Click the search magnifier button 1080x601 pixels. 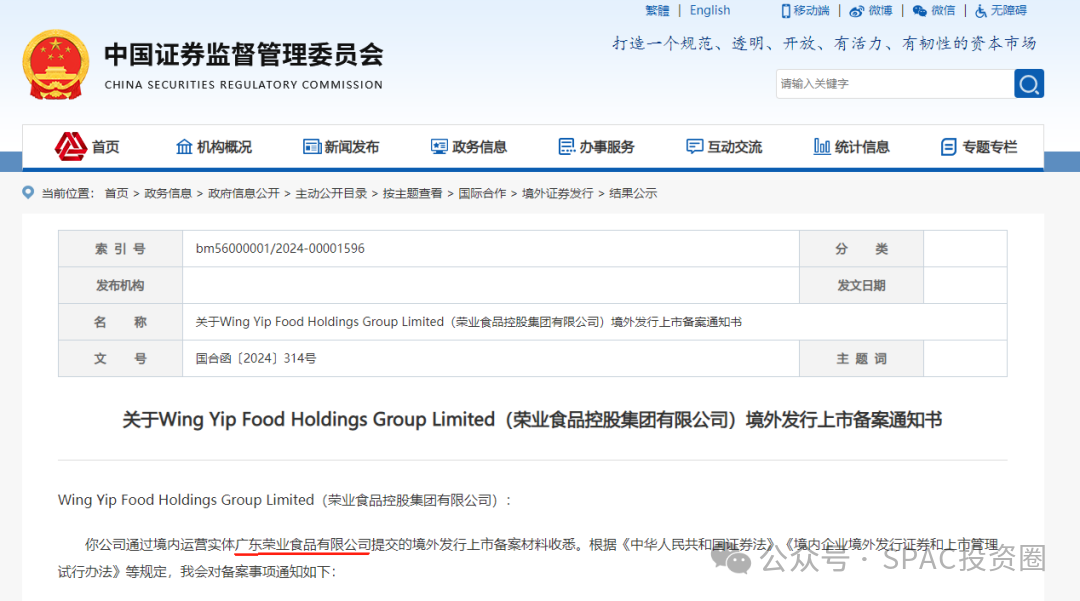1029,84
